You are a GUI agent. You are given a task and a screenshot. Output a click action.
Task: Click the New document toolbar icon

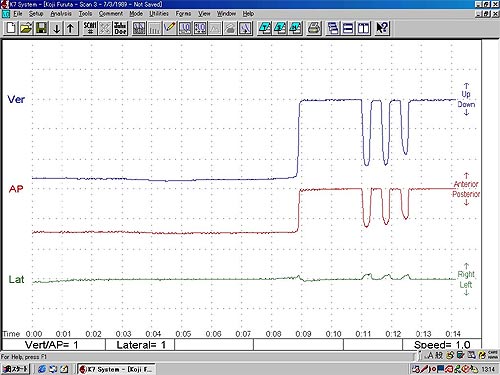[11, 28]
